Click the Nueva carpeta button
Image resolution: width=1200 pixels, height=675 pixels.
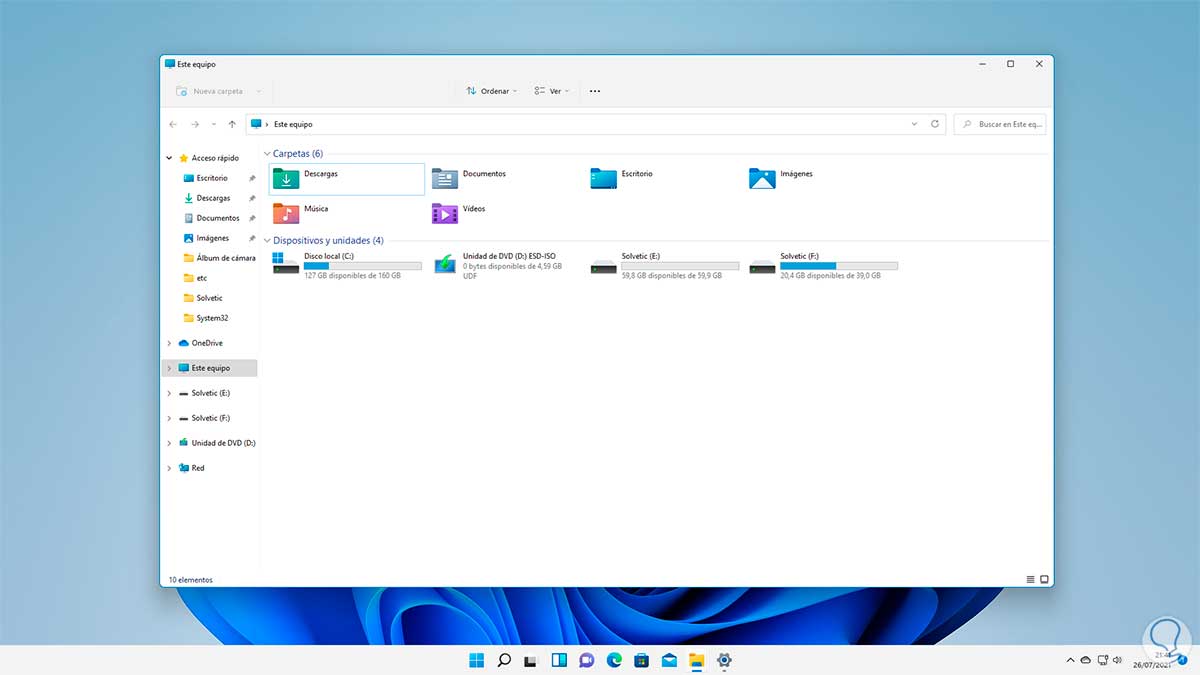(x=216, y=91)
